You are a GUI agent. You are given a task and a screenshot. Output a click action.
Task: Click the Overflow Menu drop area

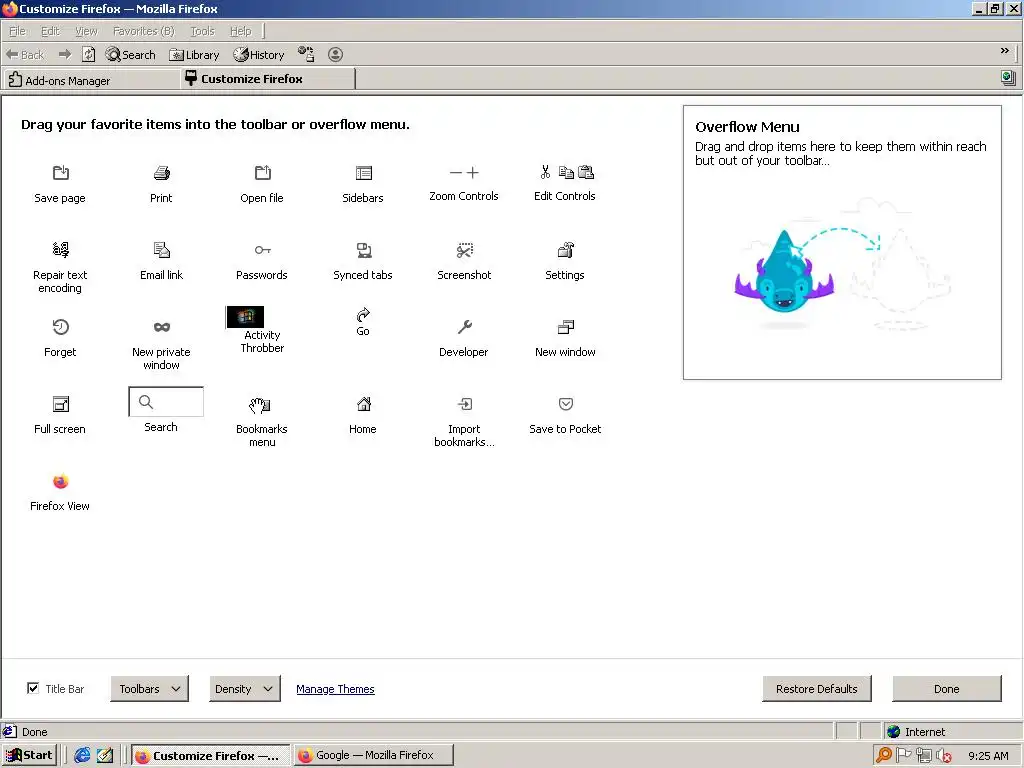point(842,242)
